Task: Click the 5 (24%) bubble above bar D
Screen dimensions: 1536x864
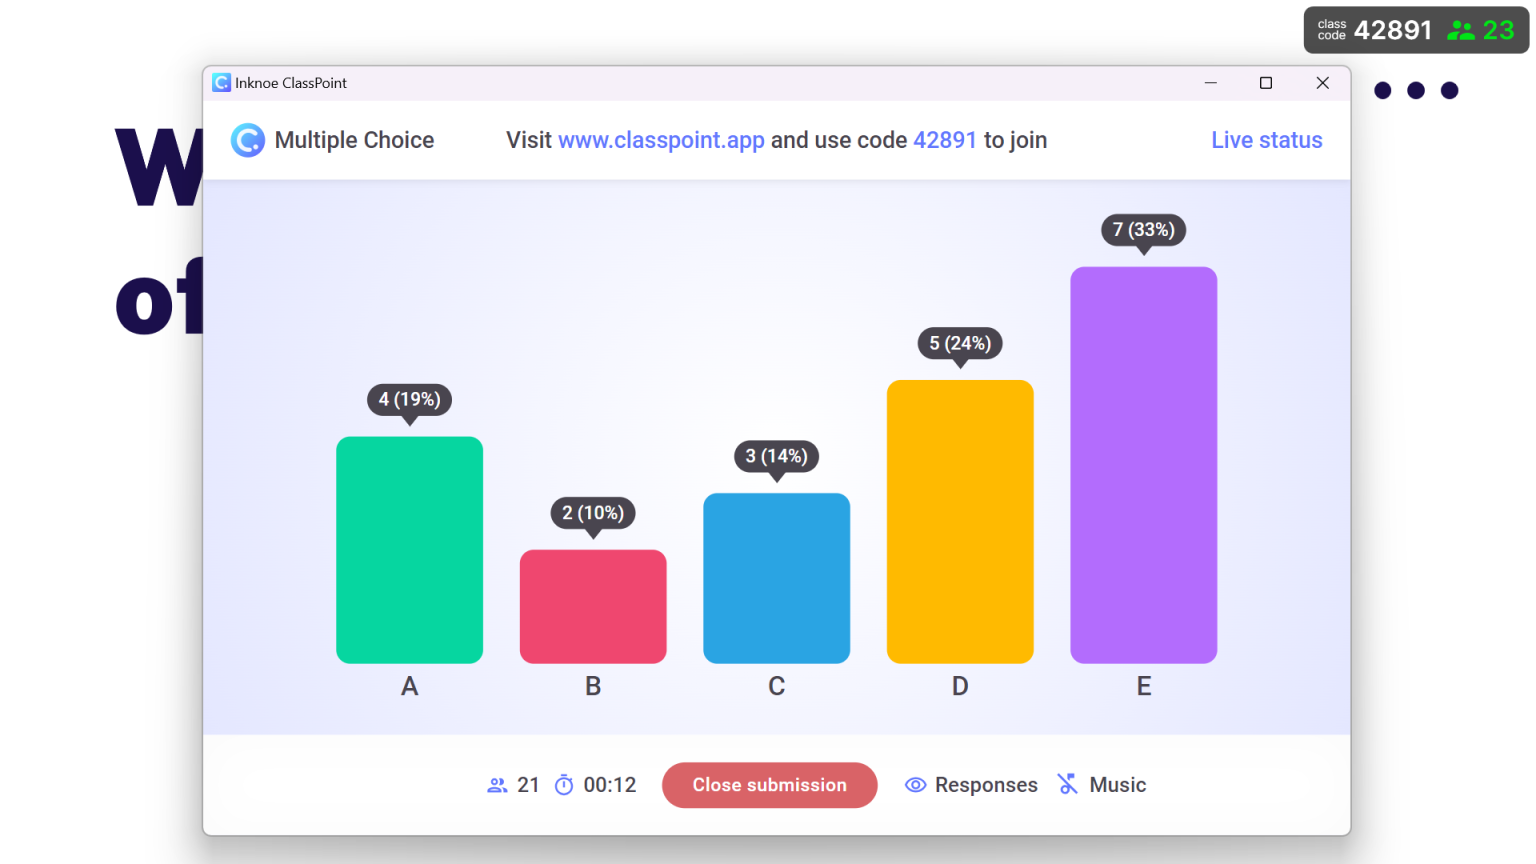Action: [959, 344]
